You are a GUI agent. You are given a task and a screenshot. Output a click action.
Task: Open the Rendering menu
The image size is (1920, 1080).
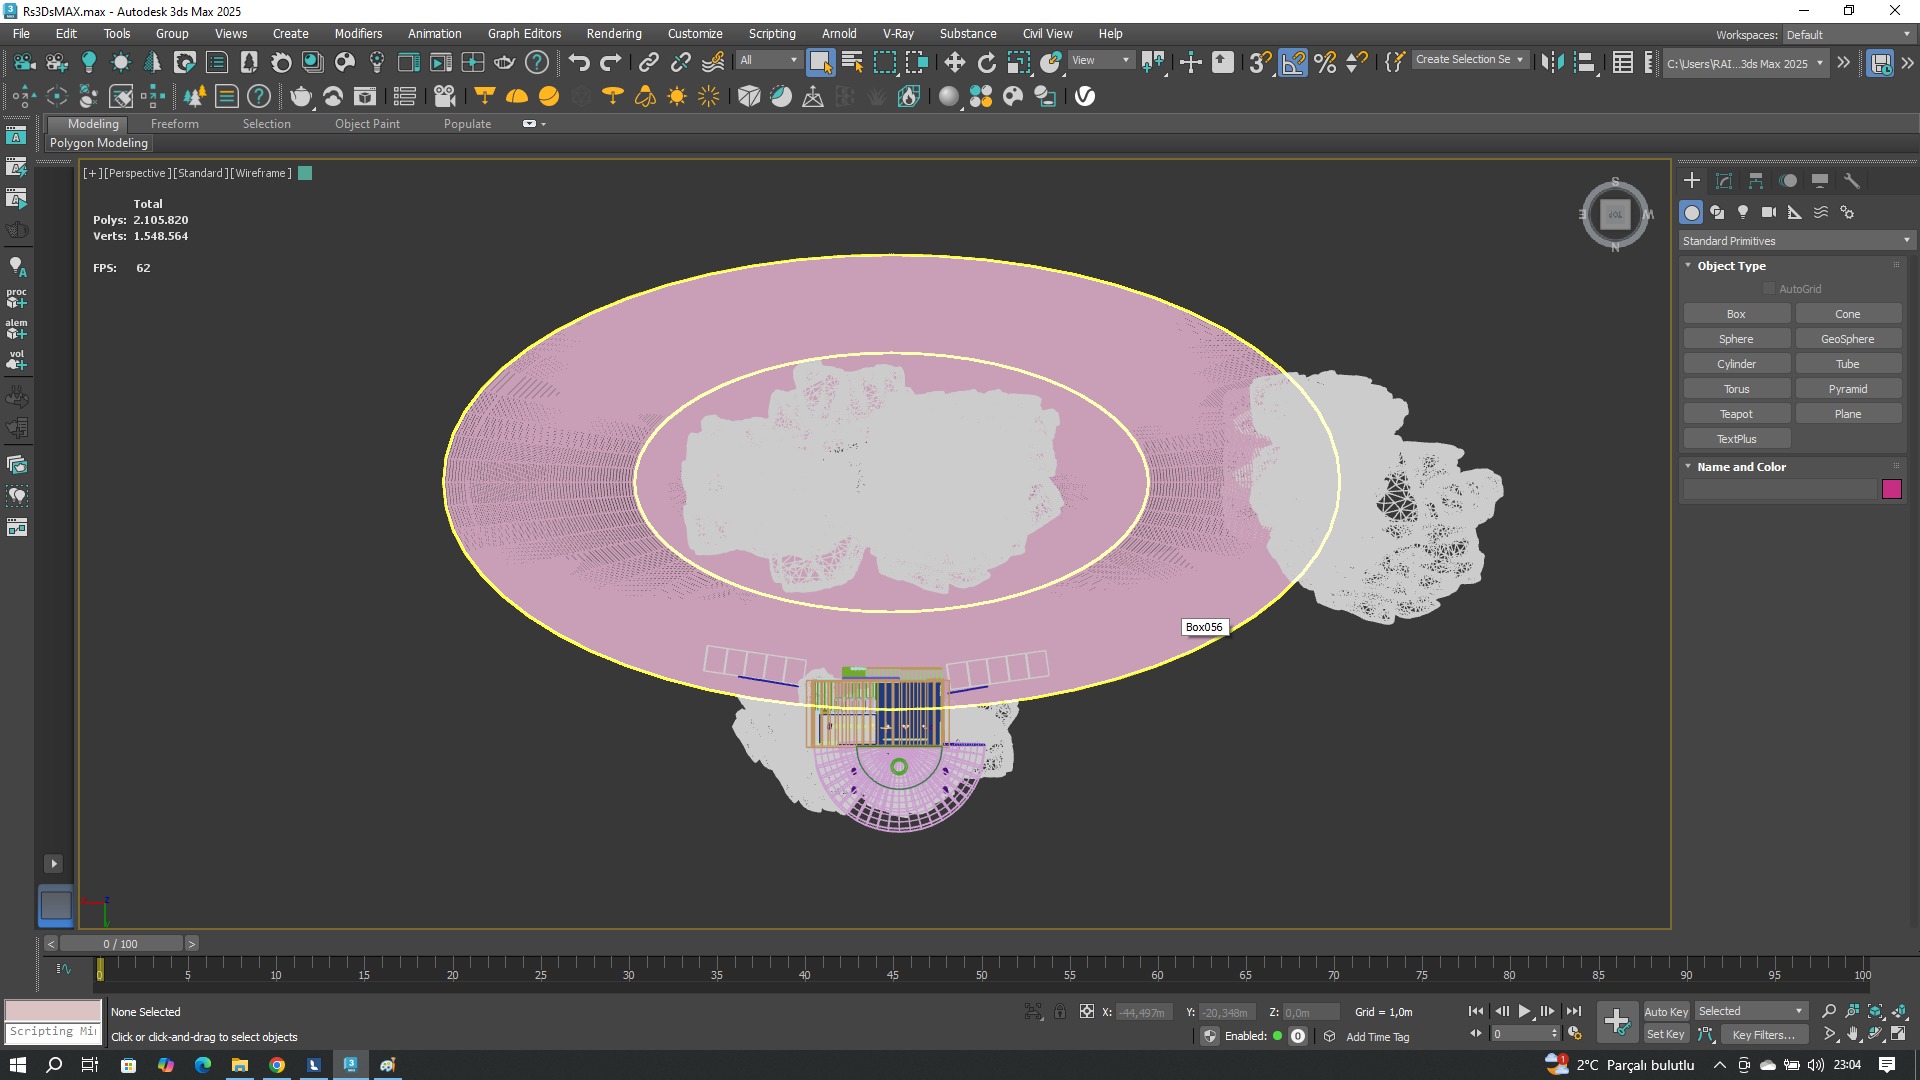tap(613, 33)
